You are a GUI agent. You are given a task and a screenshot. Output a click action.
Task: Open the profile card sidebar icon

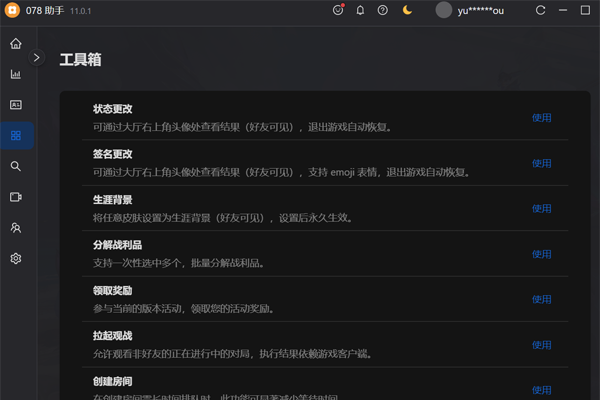tap(16, 104)
